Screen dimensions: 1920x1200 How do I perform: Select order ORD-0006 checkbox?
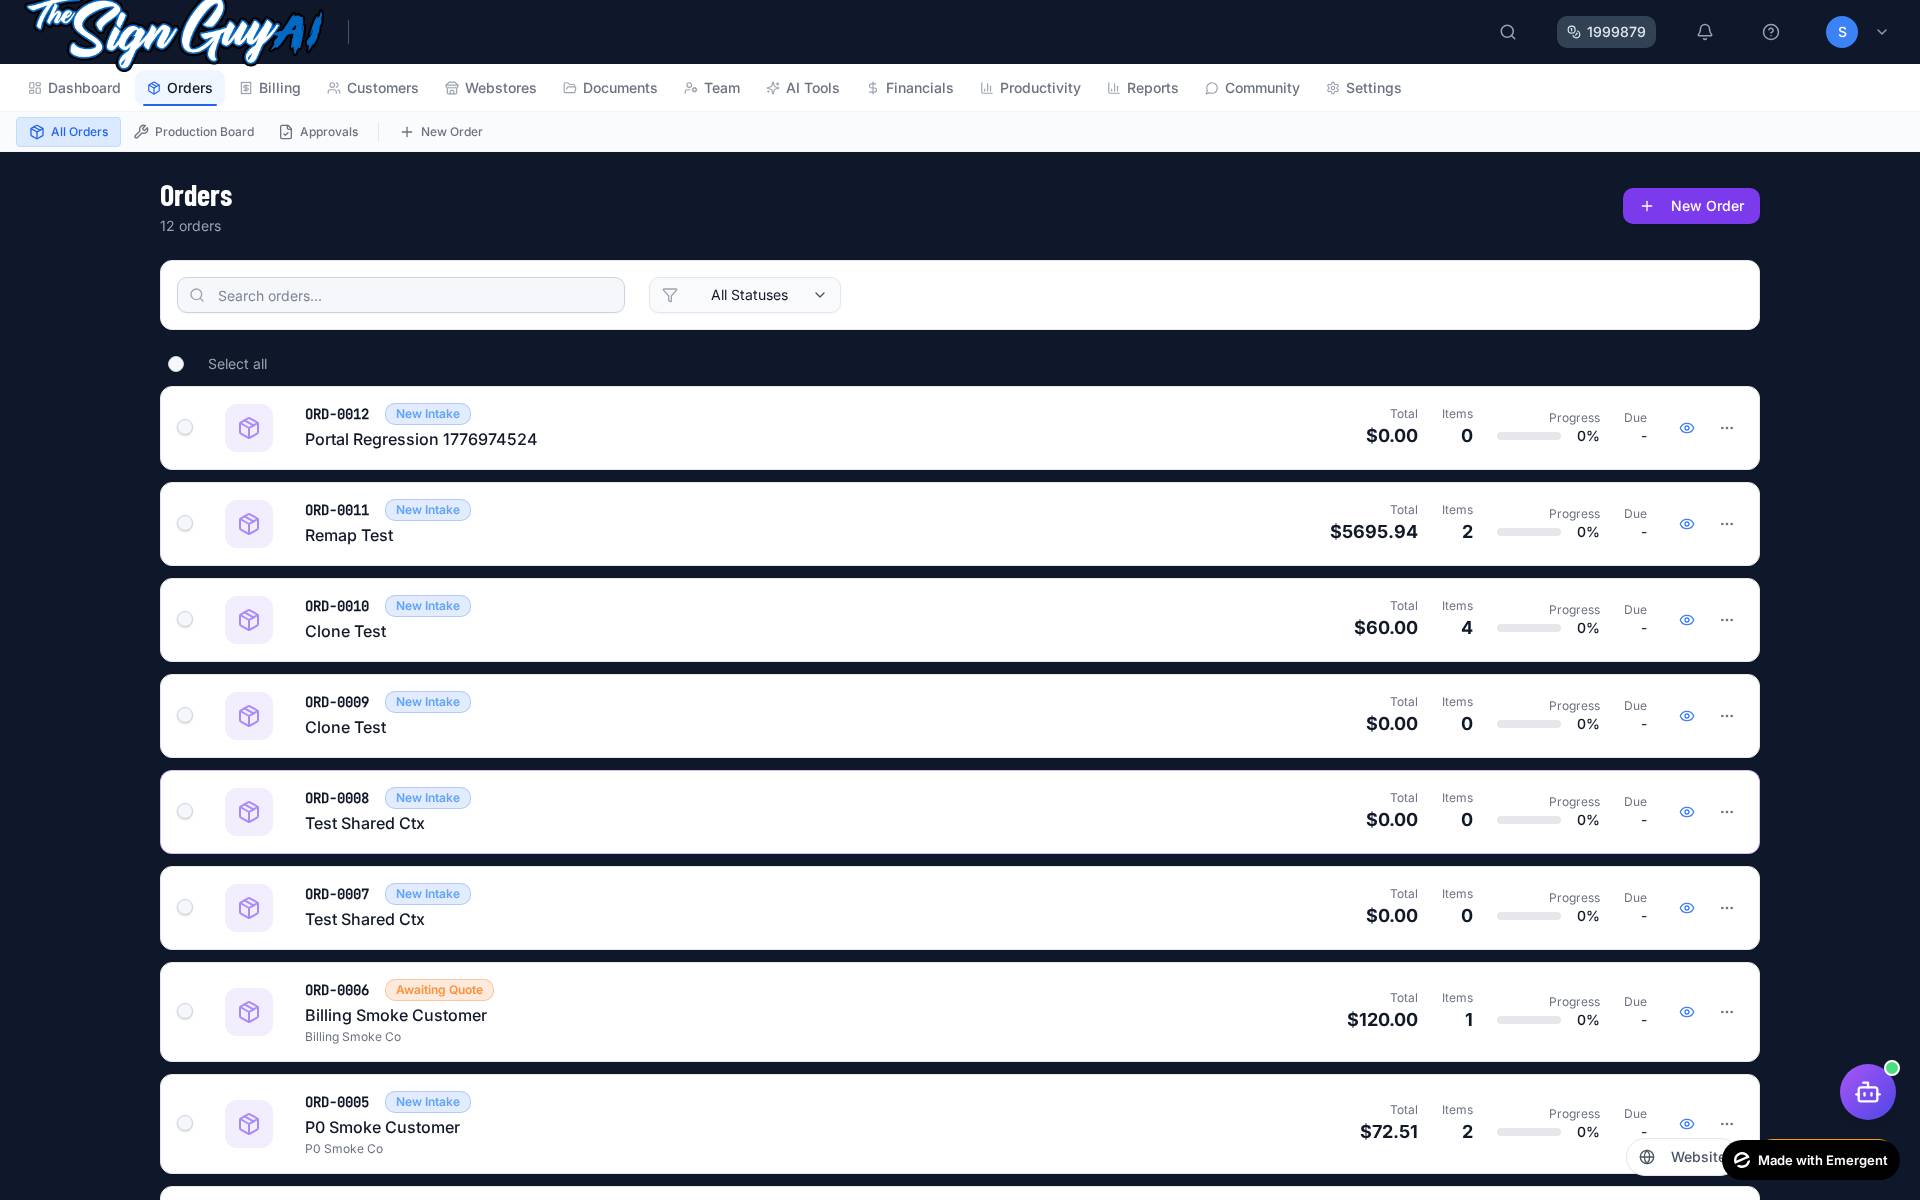[x=185, y=1012]
